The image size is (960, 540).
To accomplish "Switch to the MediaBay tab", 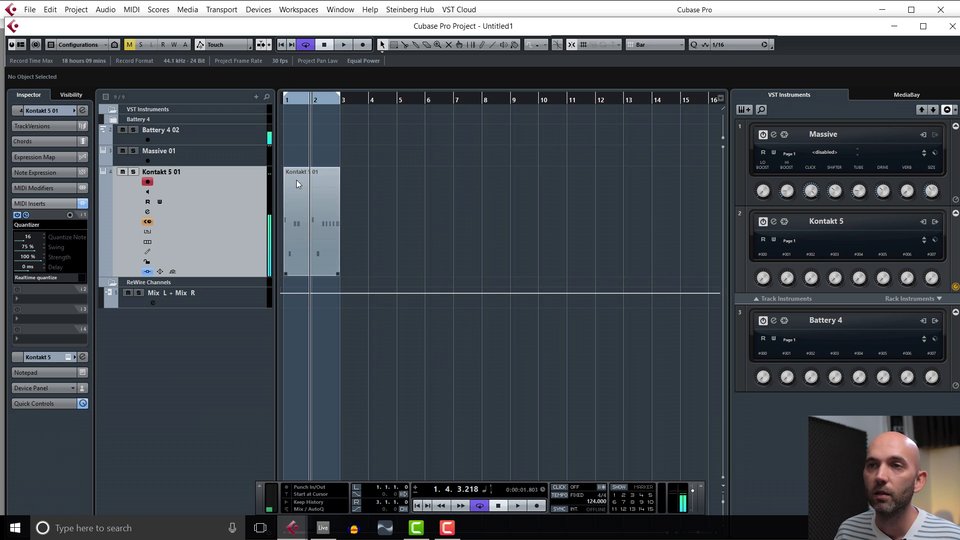I will click(x=907, y=95).
